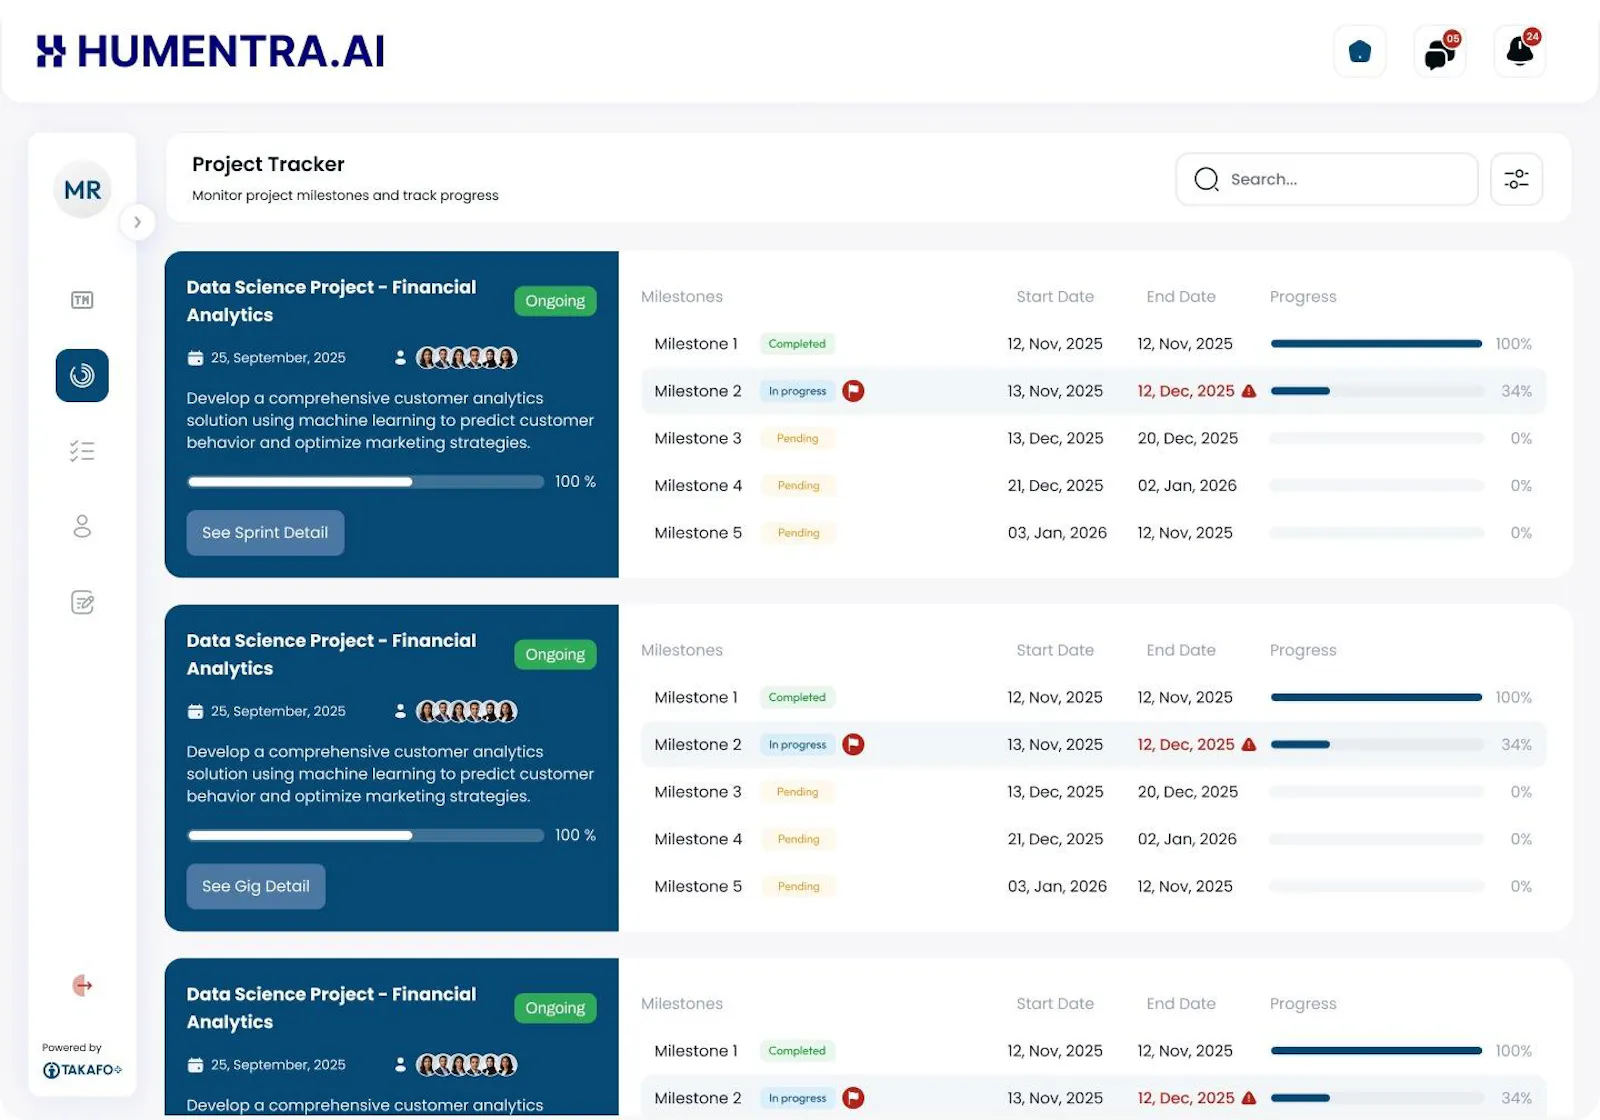
Task: Click Ongoing badge on second project card
Action: pyautogui.click(x=555, y=654)
